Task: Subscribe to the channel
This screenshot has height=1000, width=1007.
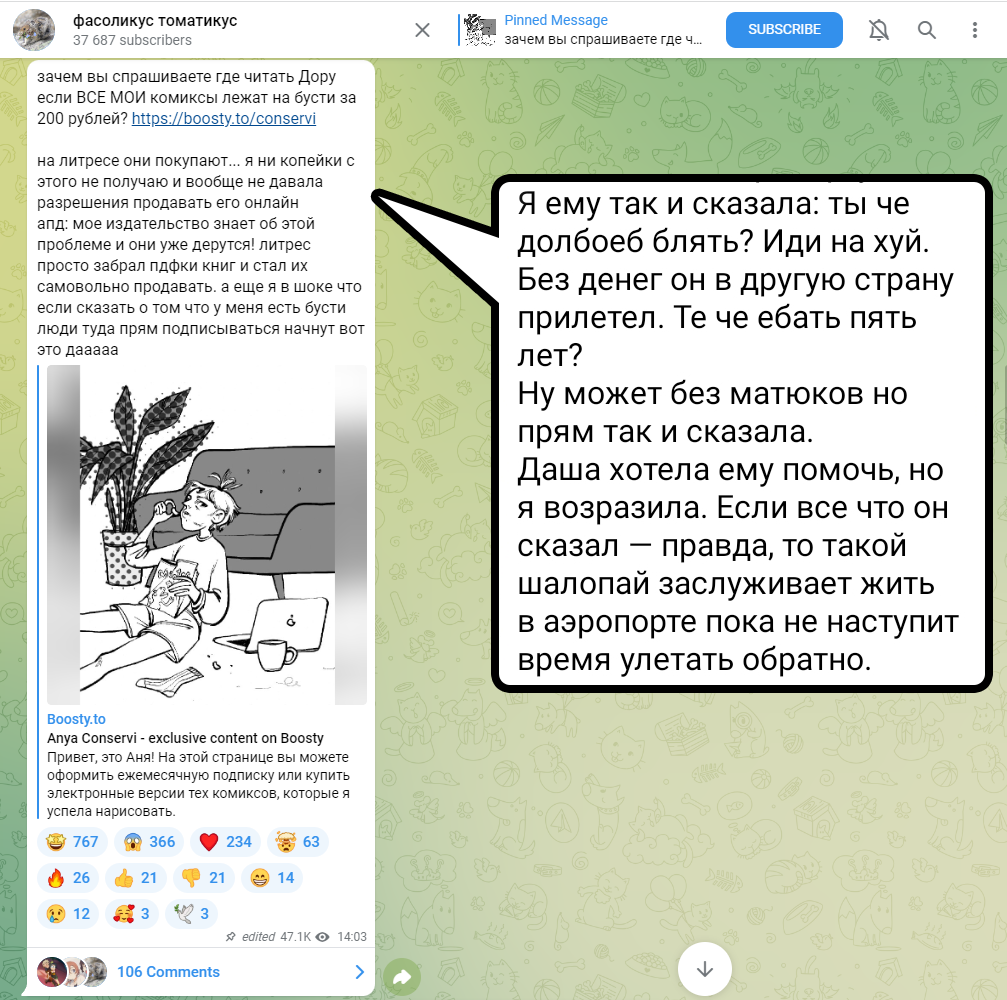Action: coord(784,30)
